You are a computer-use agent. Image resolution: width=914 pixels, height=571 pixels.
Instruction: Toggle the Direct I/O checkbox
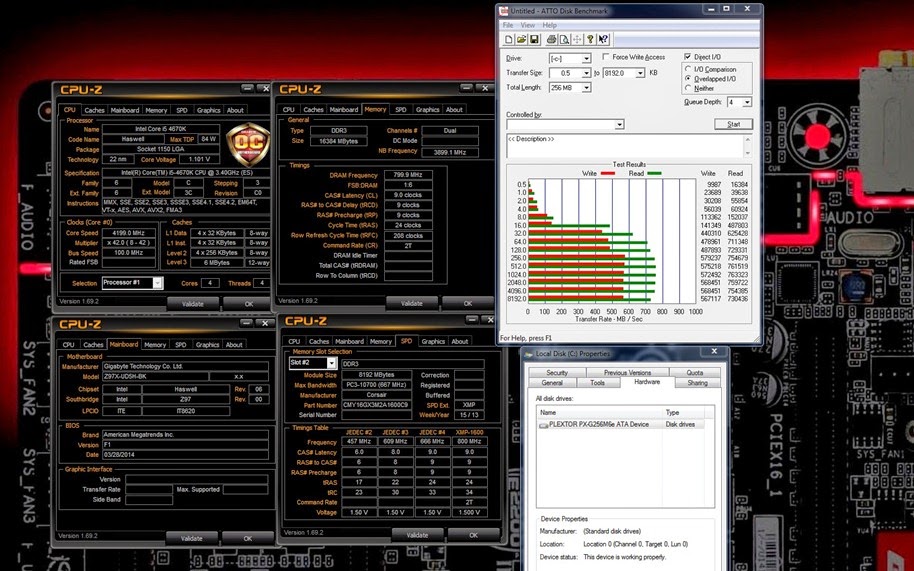point(688,57)
